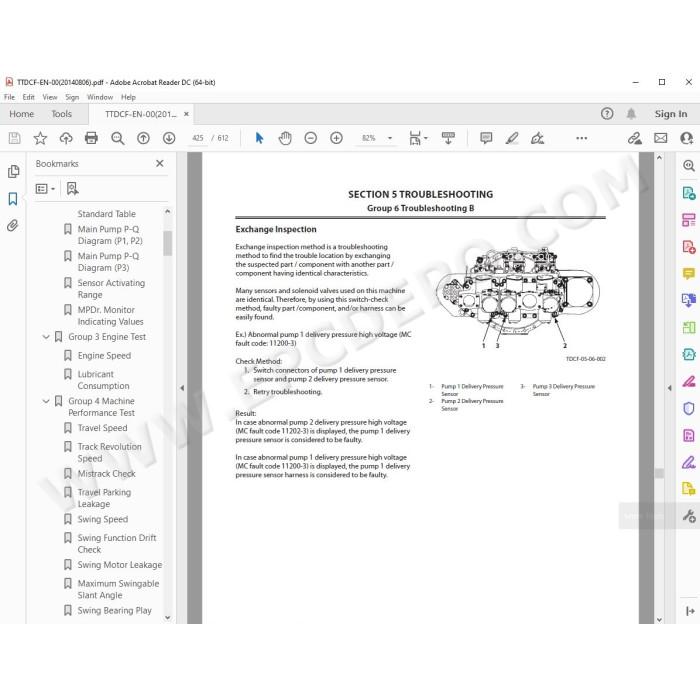Open the zoom percentage dropdown arrow

[390, 138]
